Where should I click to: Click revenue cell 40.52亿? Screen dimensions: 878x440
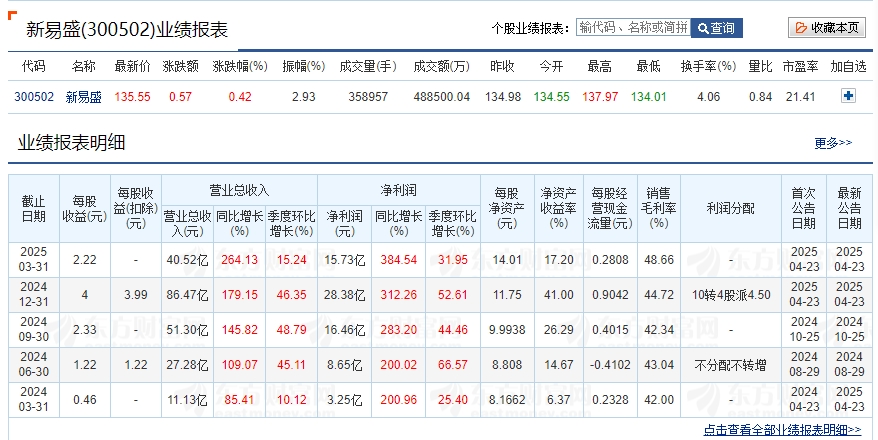(187, 260)
